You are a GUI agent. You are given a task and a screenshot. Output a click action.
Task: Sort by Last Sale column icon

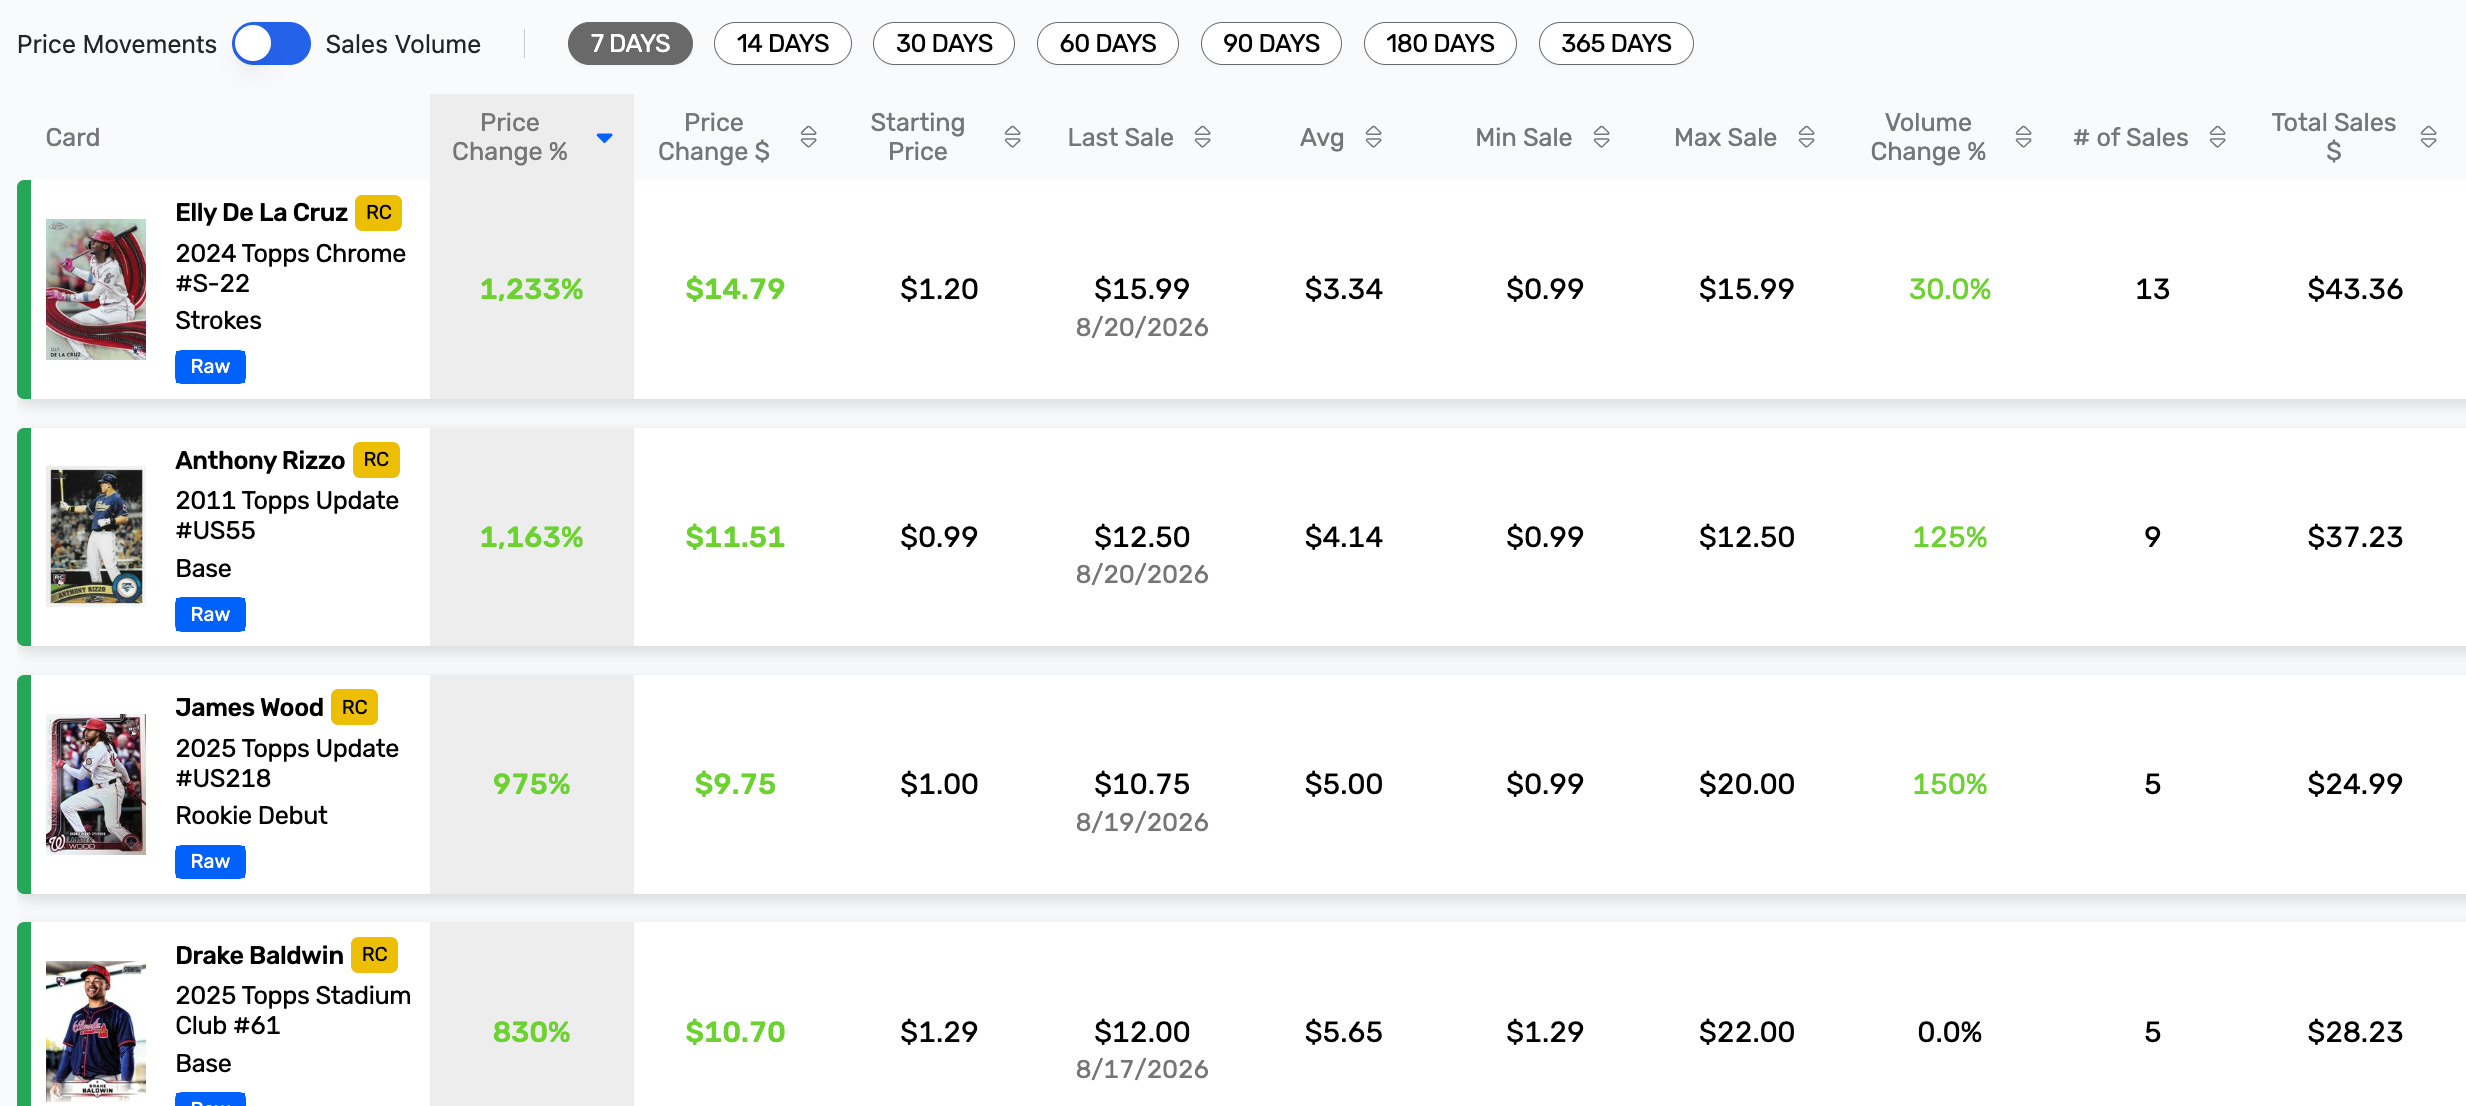1202,137
